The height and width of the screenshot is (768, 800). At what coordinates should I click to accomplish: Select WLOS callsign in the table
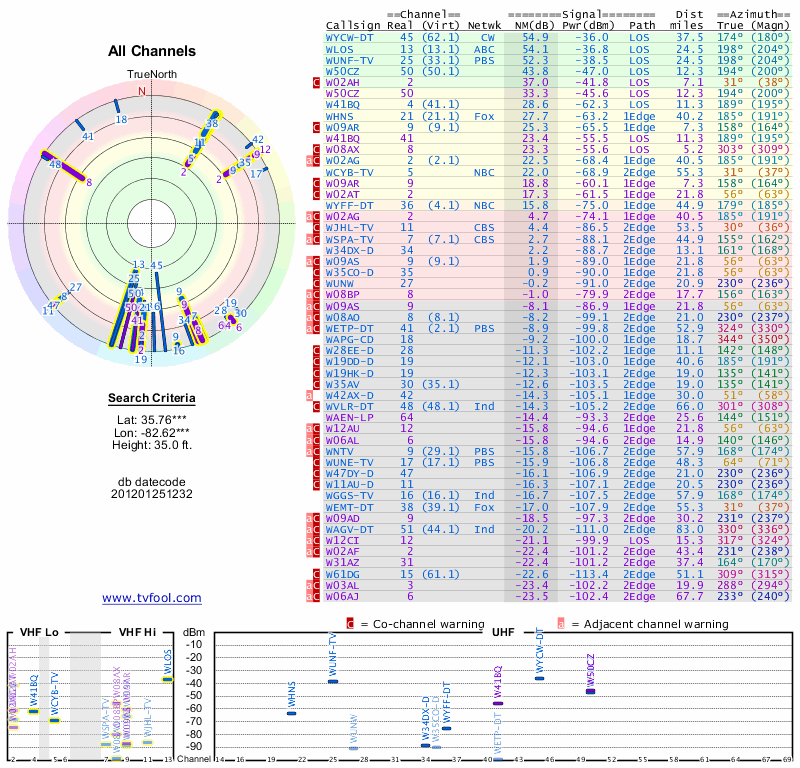click(339, 49)
